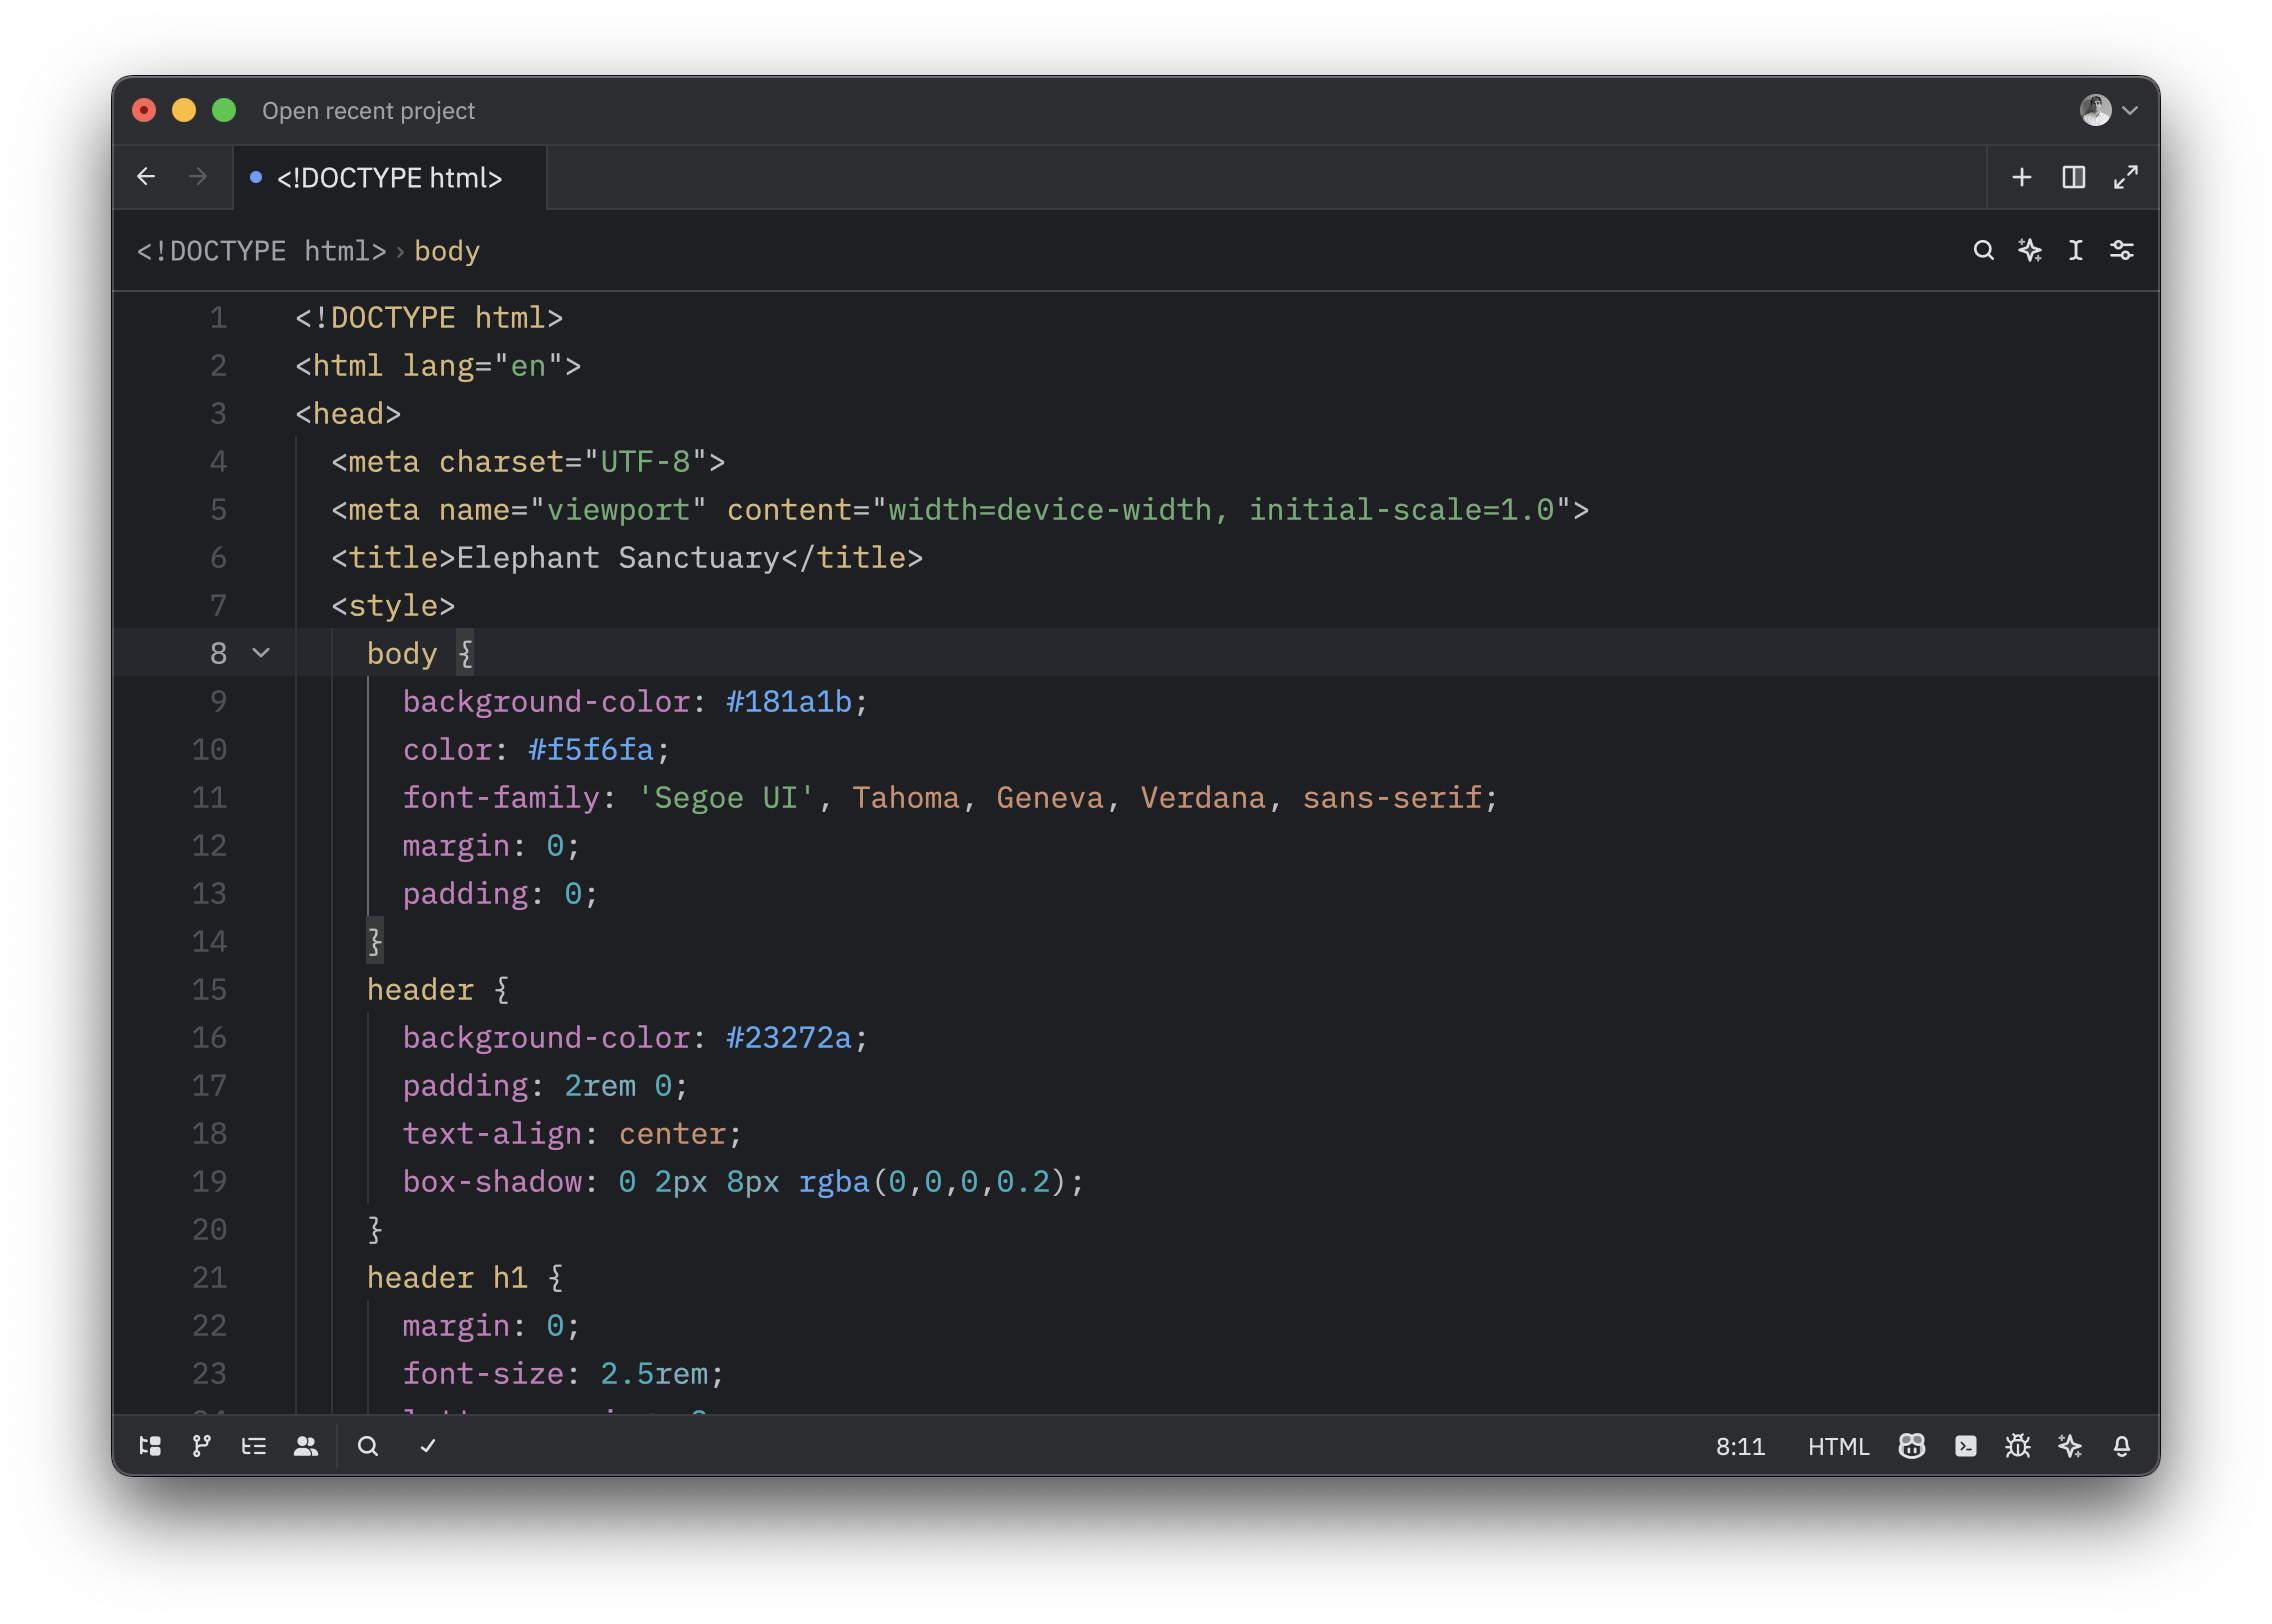This screenshot has width=2272, height=1624.
Task: Click the <style> tag on line 7
Action: pyautogui.click(x=393, y=606)
